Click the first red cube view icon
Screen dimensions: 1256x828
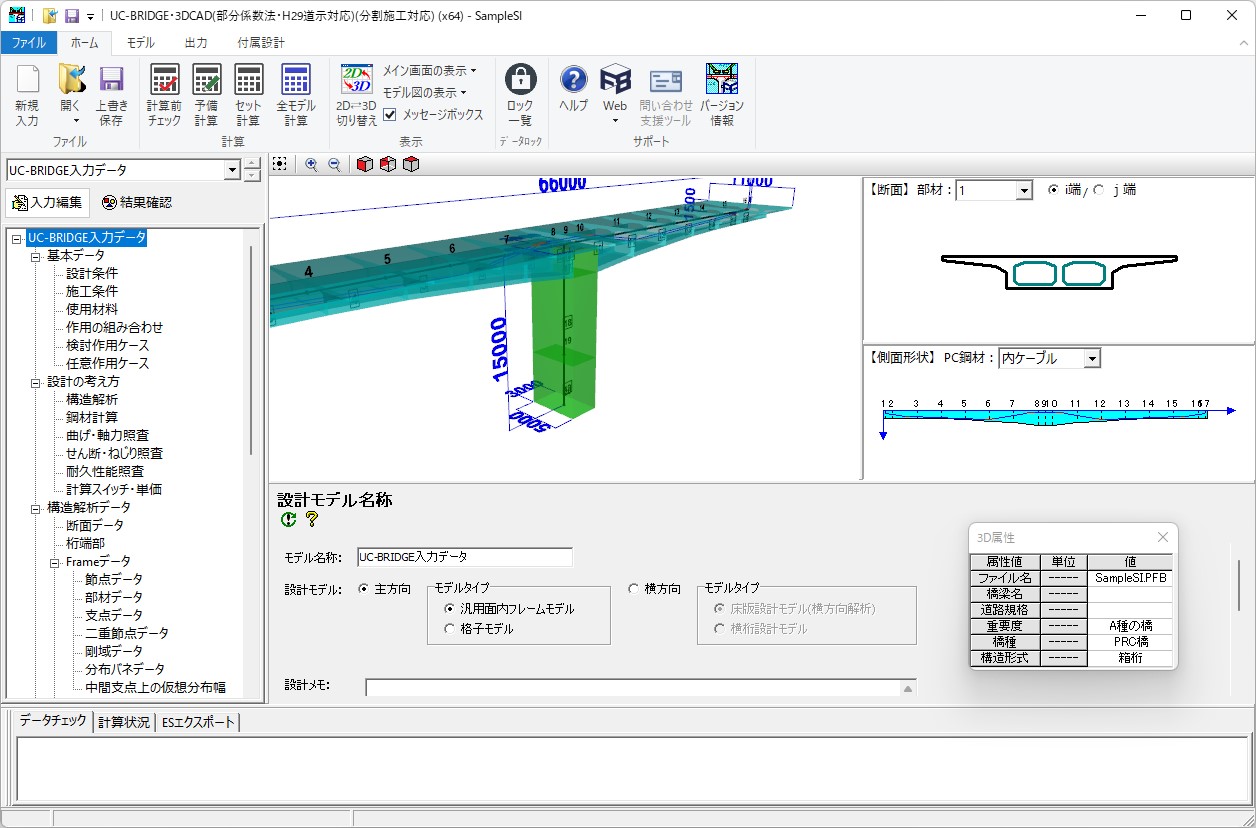[x=365, y=165]
